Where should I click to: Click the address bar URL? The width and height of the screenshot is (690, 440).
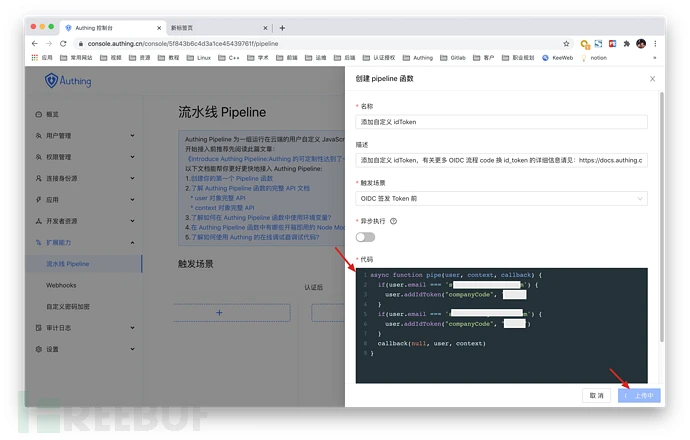click(x=183, y=44)
